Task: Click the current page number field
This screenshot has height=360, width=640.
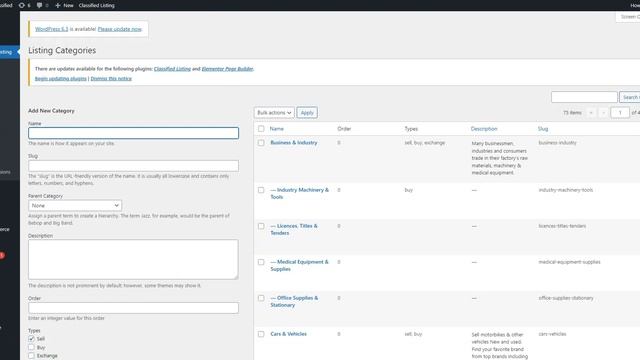Action: [620, 113]
